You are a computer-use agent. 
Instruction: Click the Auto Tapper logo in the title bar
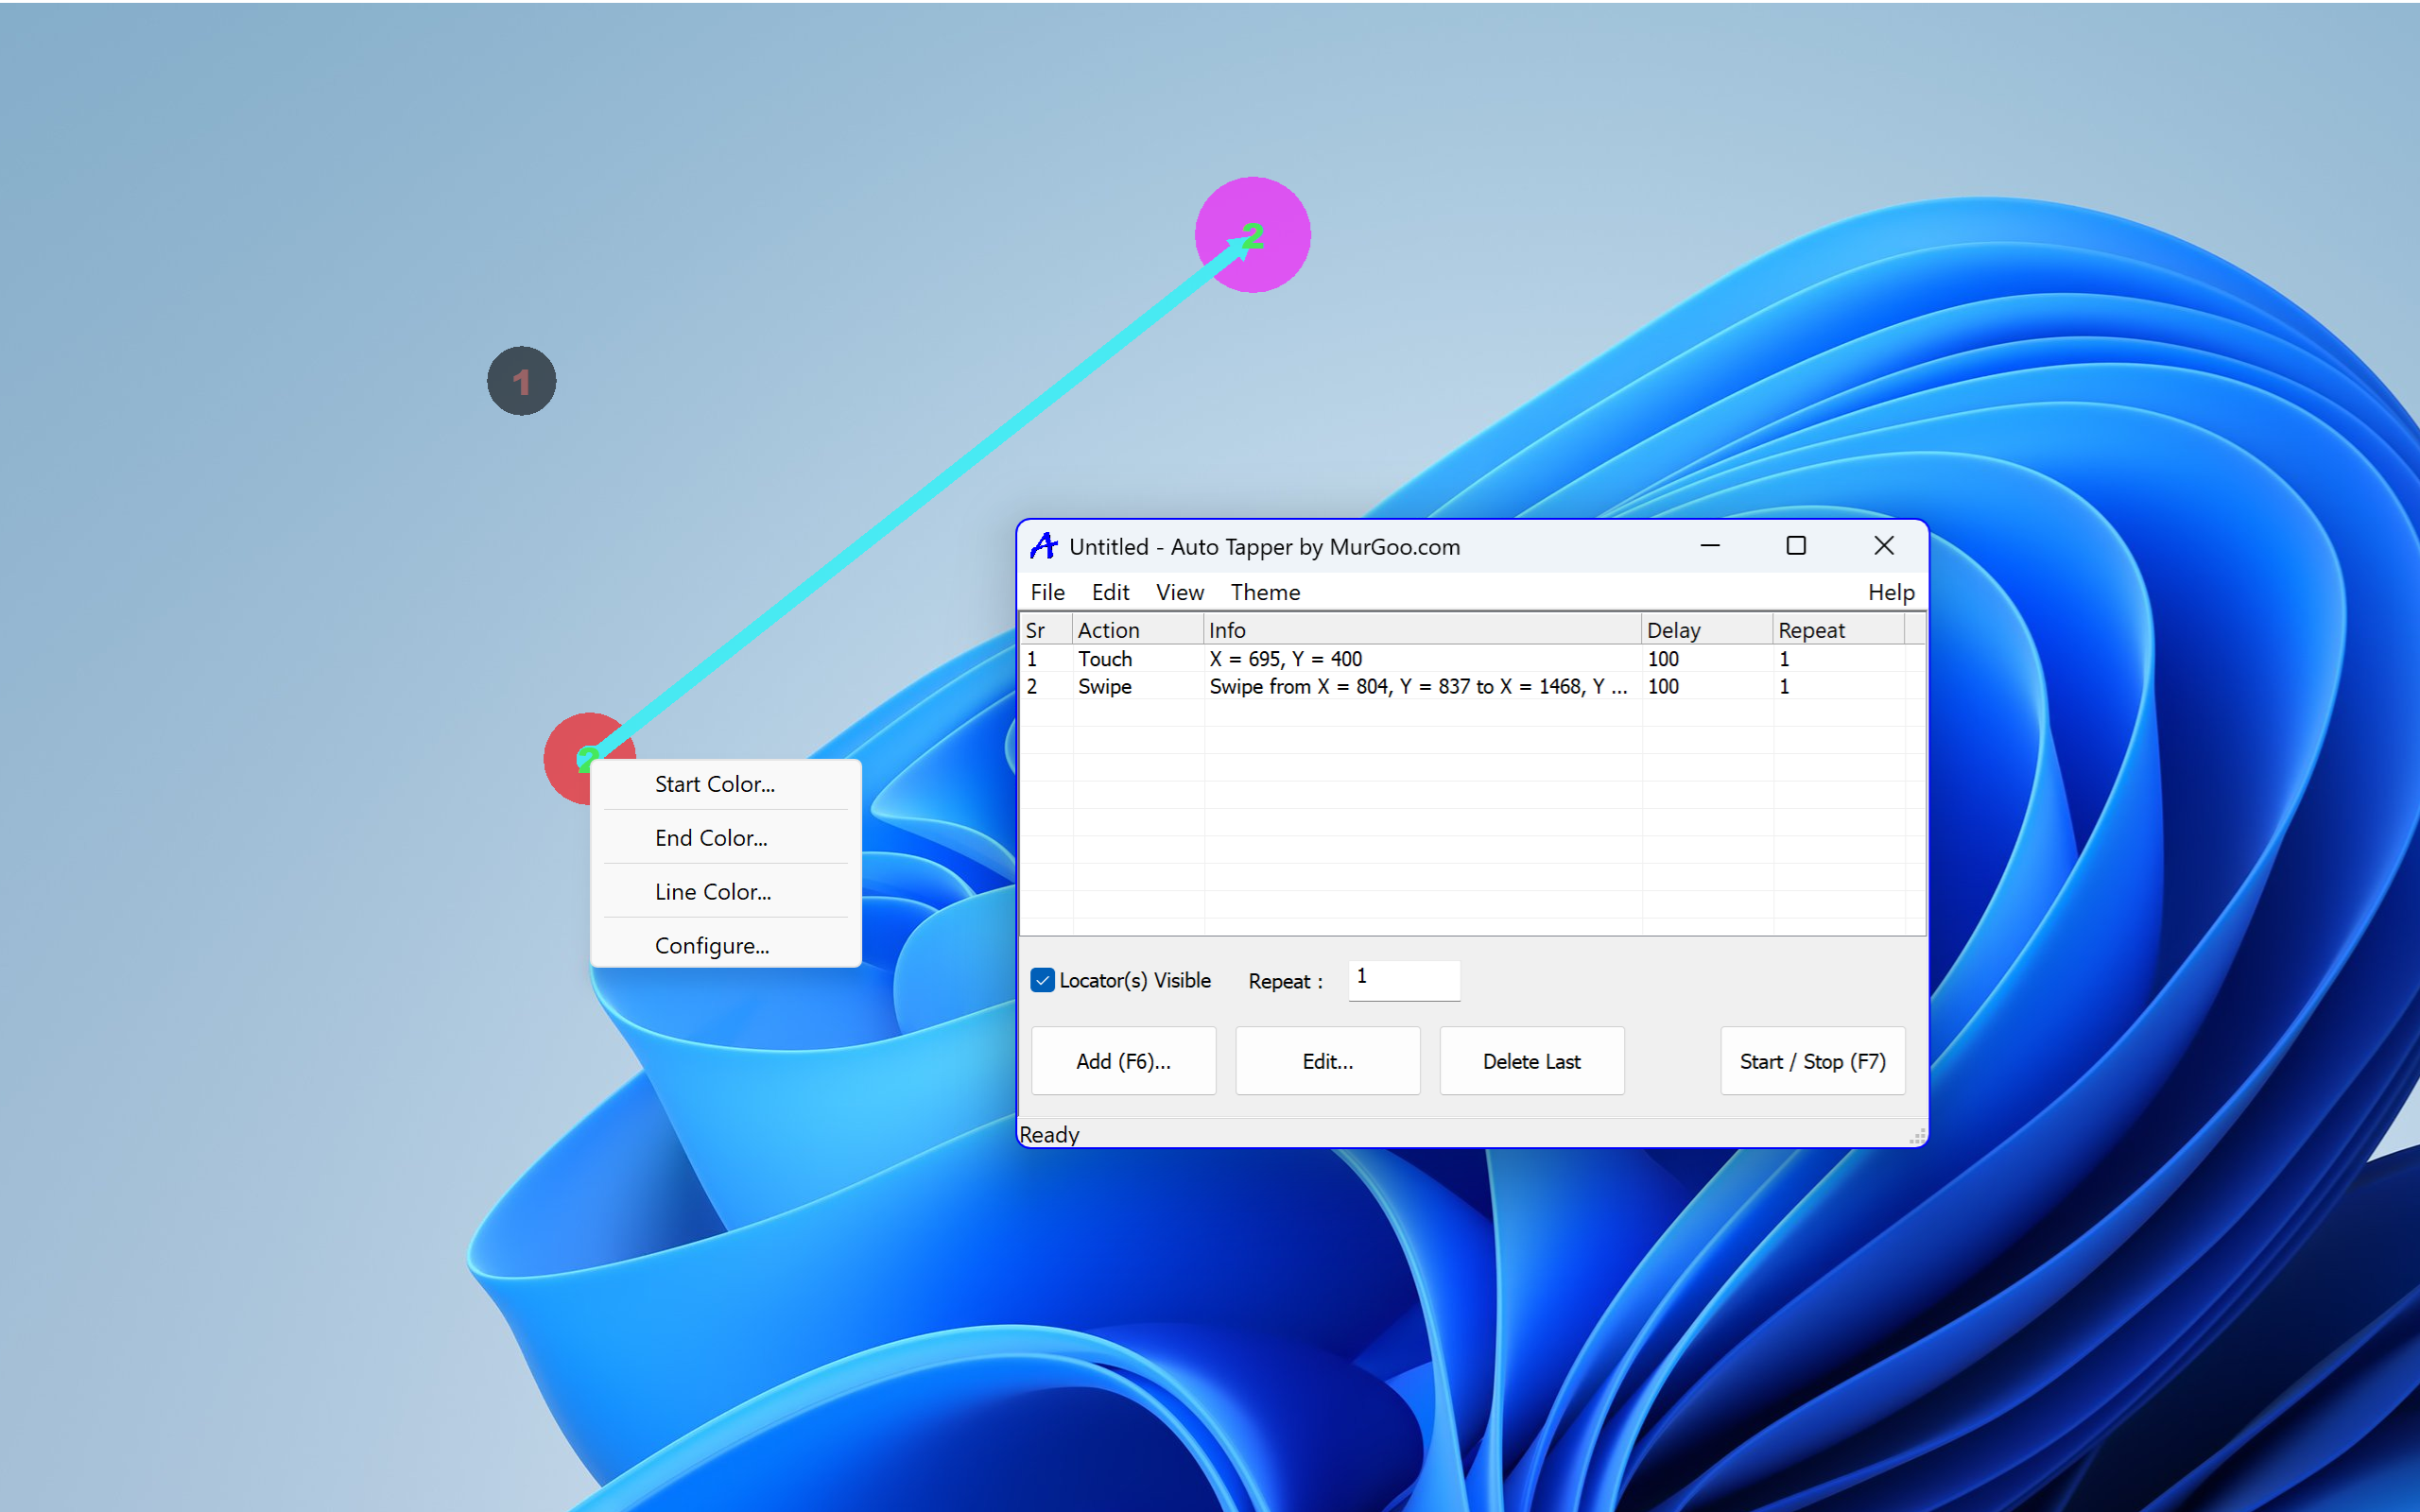pyautogui.click(x=1043, y=546)
